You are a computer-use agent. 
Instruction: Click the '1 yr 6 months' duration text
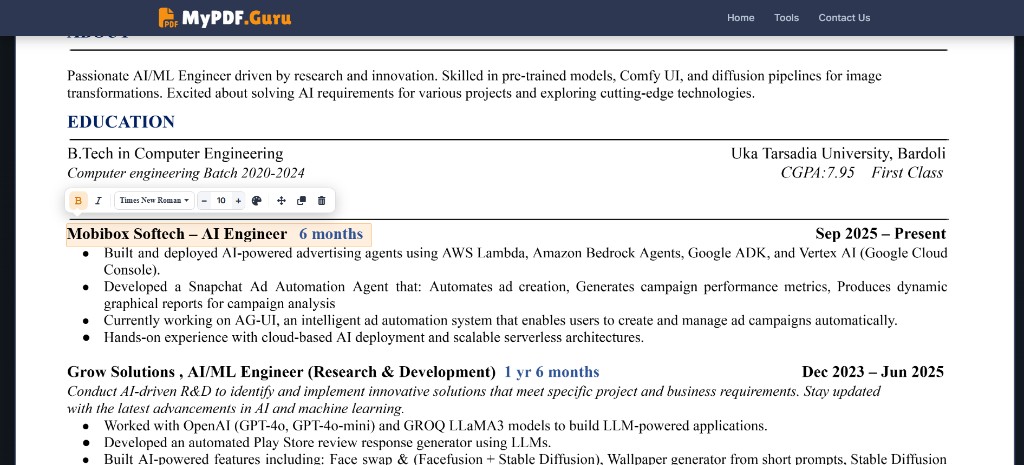click(x=552, y=372)
